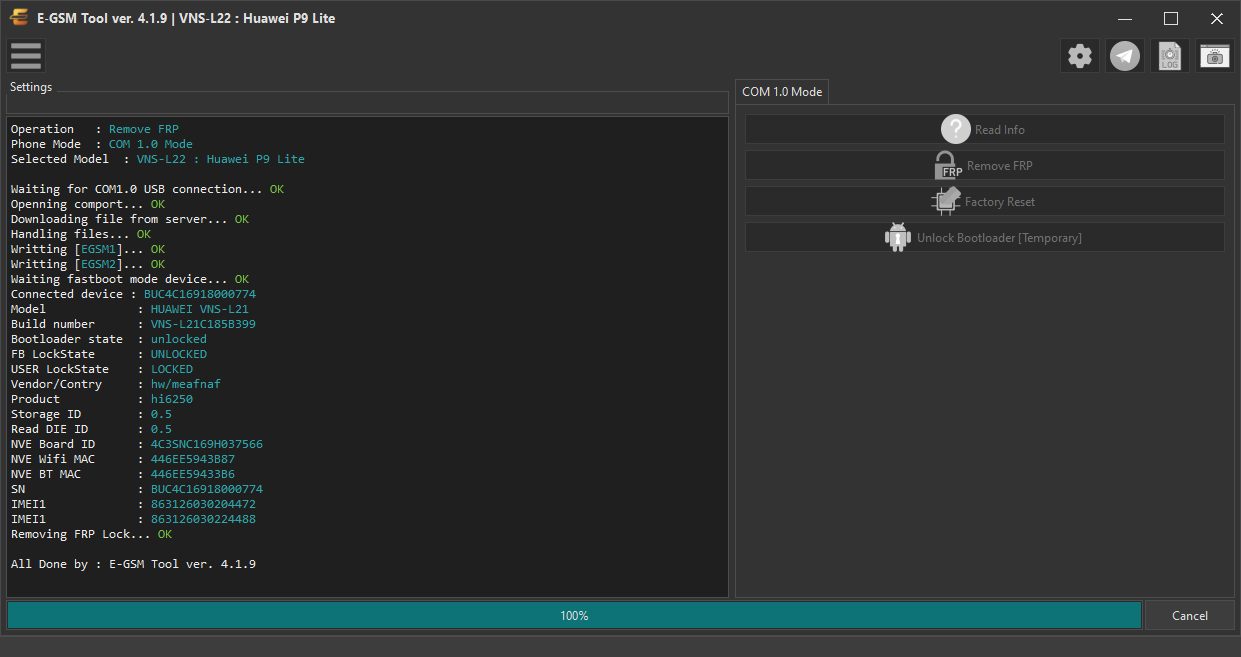
Task: Click the Remove FRP button
Action: (985, 165)
